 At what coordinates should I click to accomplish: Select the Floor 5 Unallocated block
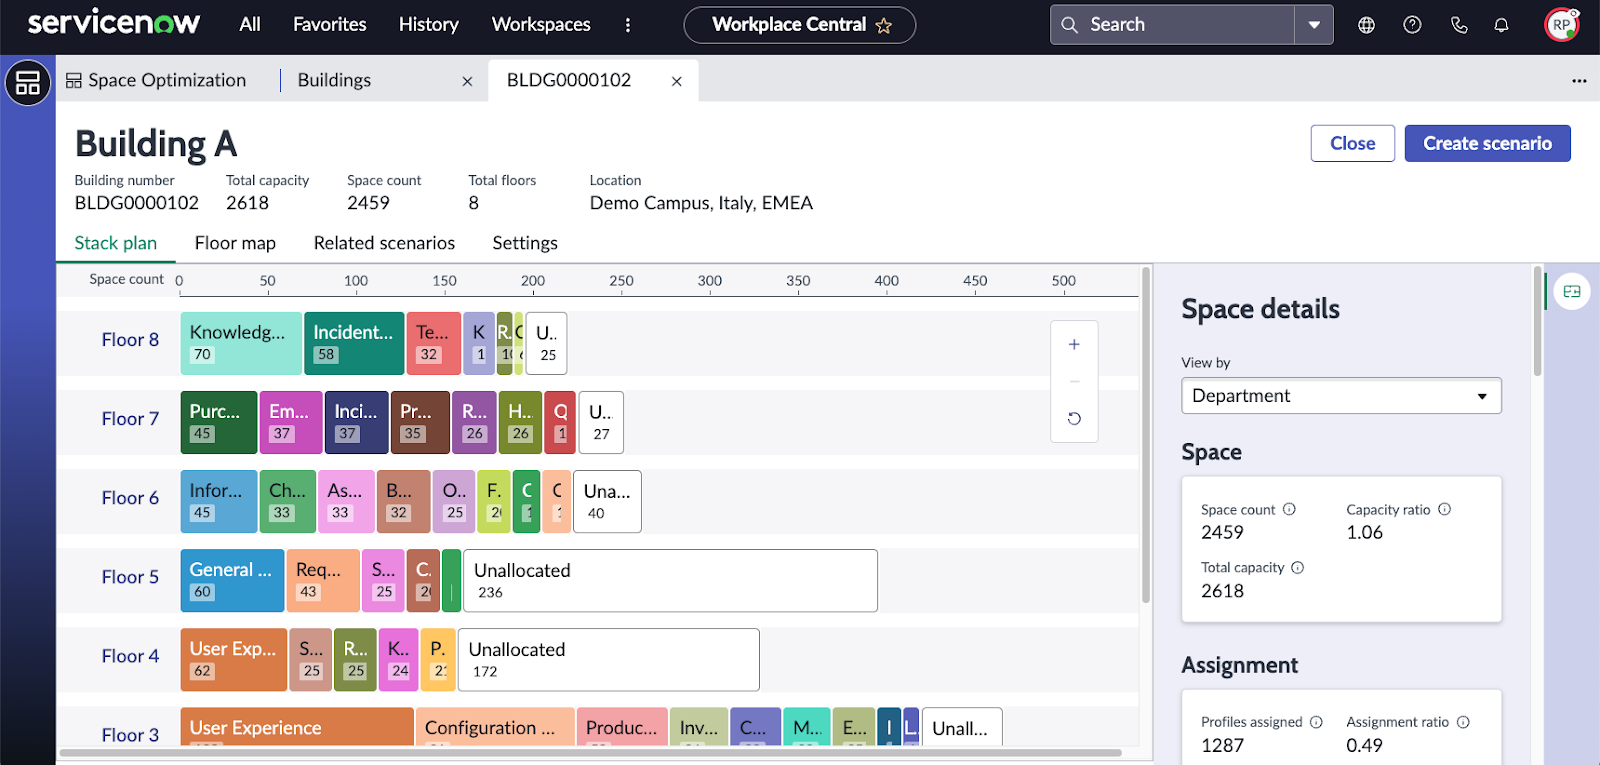click(669, 580)
